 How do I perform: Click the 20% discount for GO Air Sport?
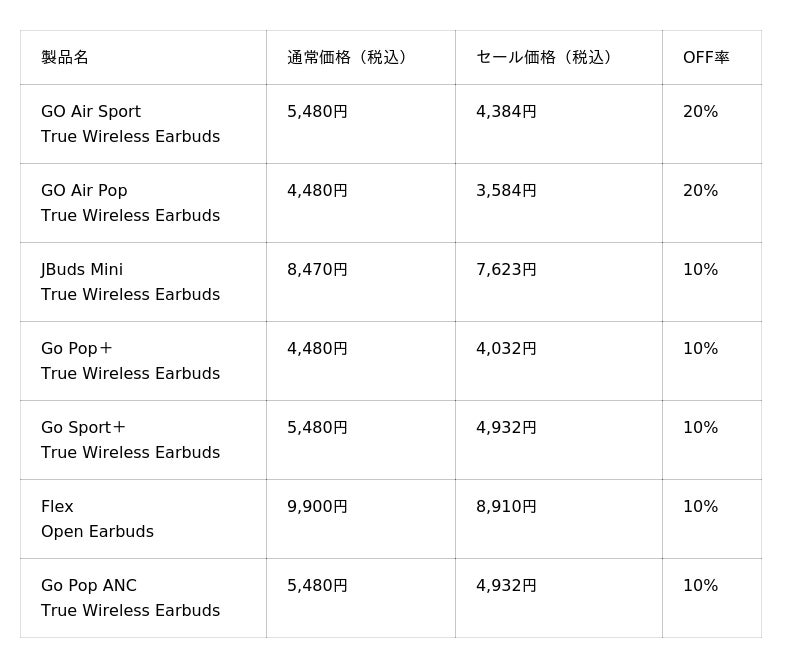[700, 112]
